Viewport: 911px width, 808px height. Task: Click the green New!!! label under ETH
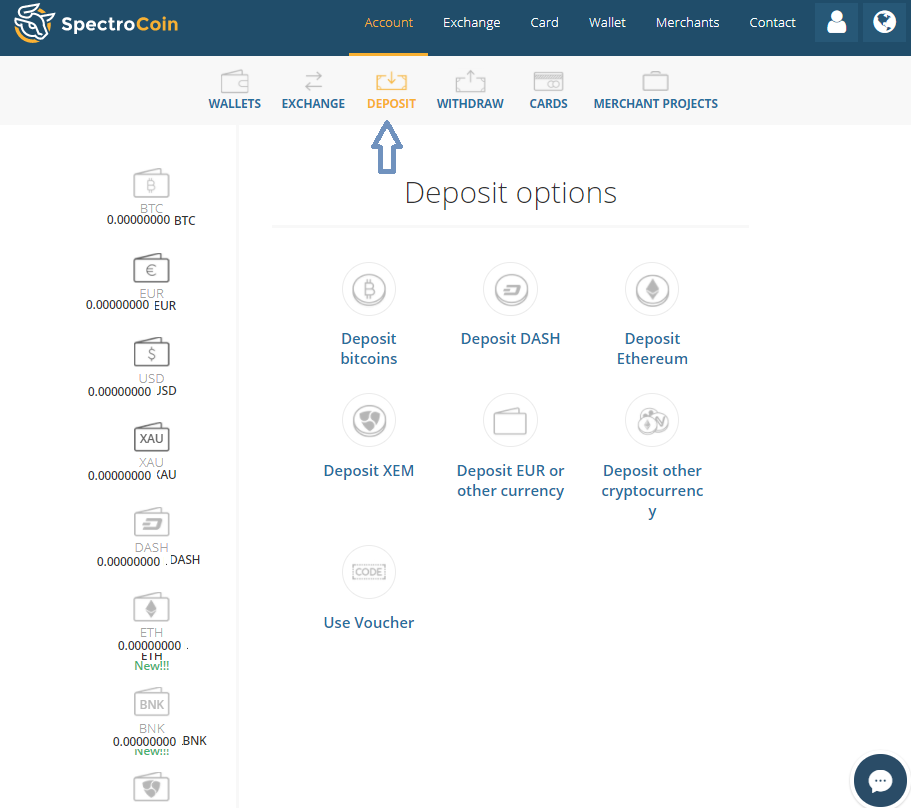pyautogui.click(x=152, y=666)
